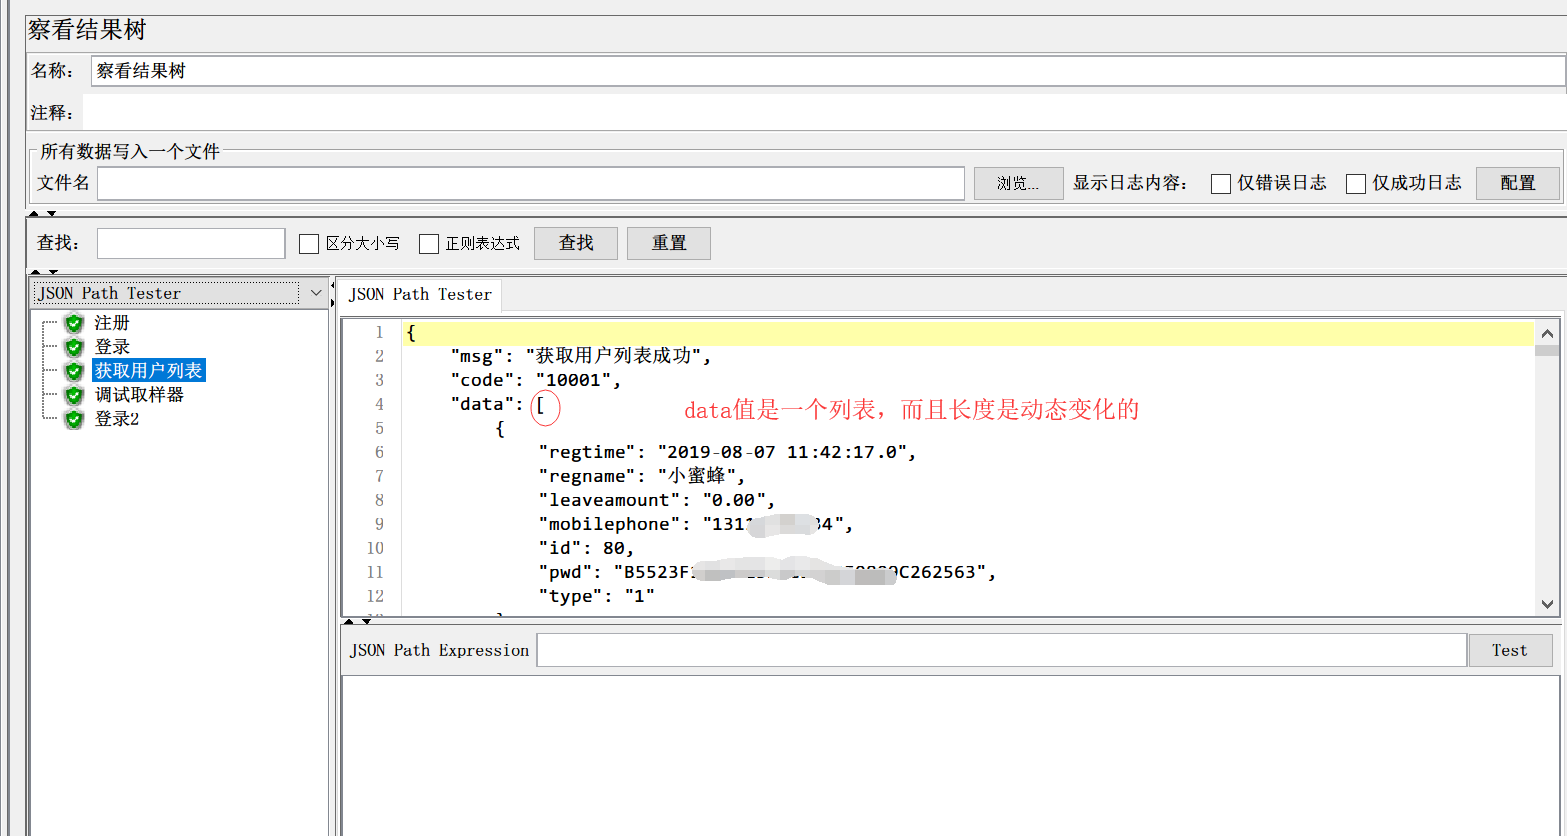Click green shield icon beside 注册
Image resolution: width=1567 pixels, height=836 pixels.
pos(73,323)
